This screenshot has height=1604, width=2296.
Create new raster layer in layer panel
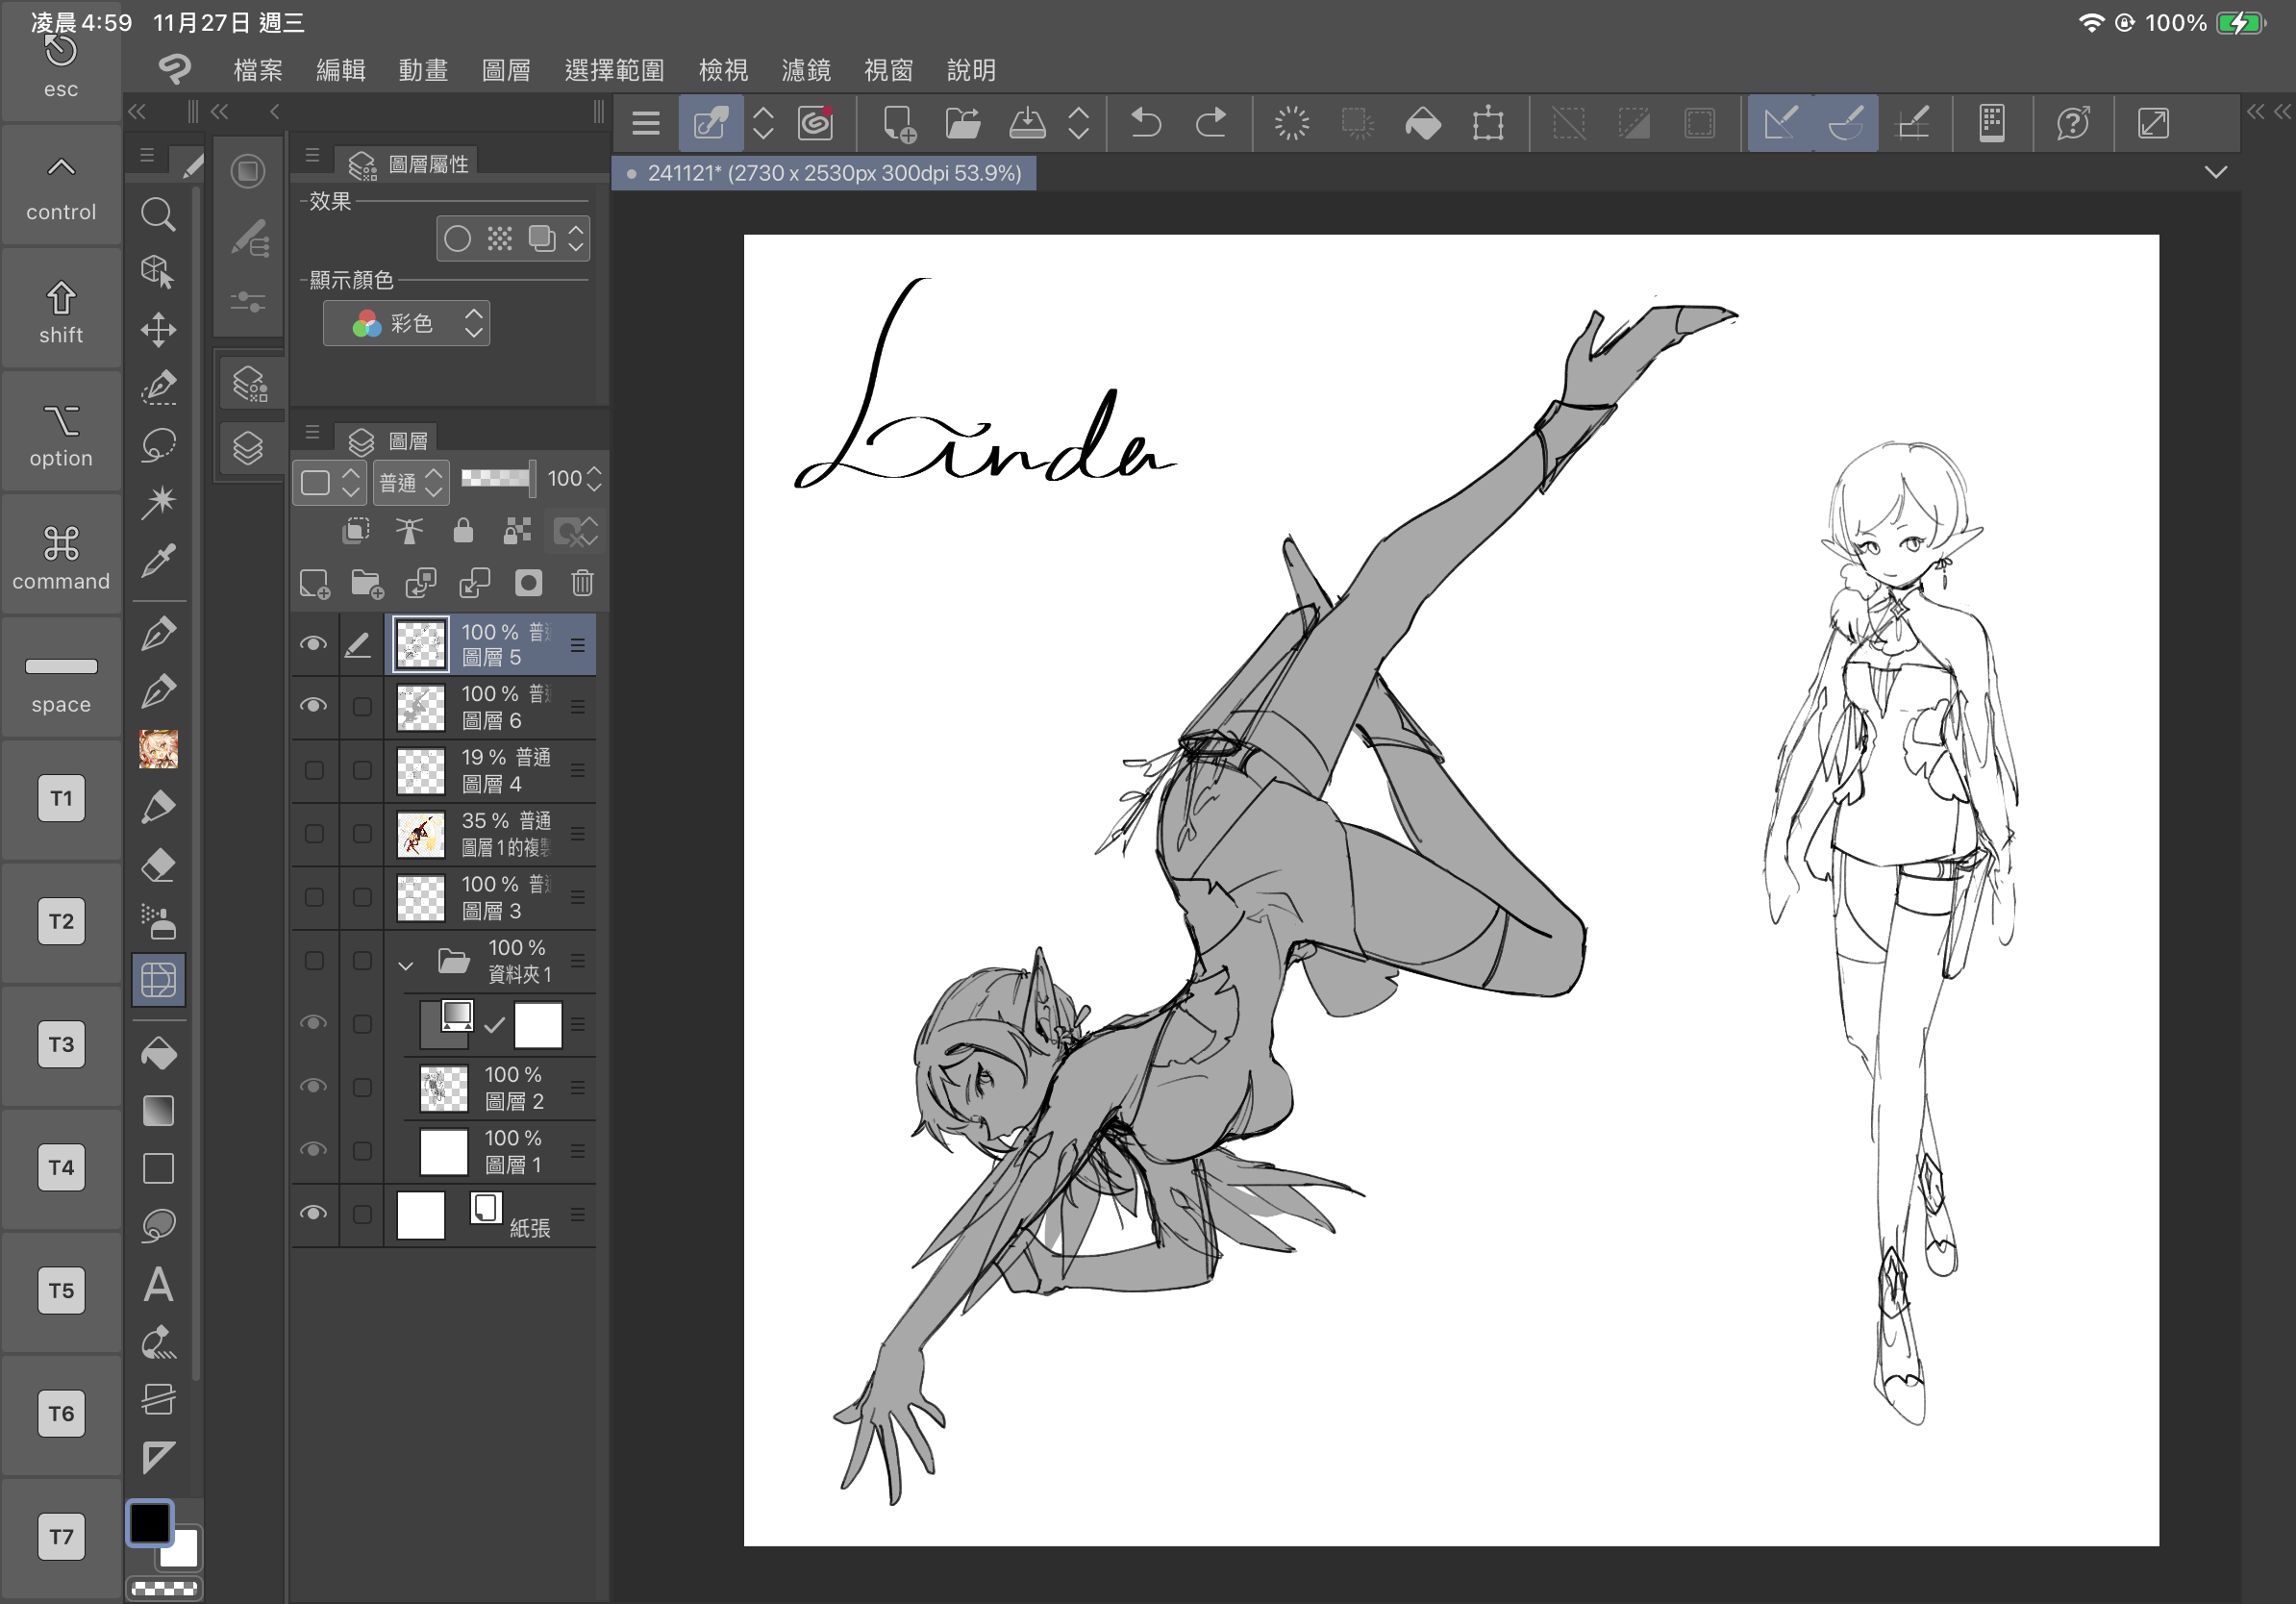[x=314, y=583]
